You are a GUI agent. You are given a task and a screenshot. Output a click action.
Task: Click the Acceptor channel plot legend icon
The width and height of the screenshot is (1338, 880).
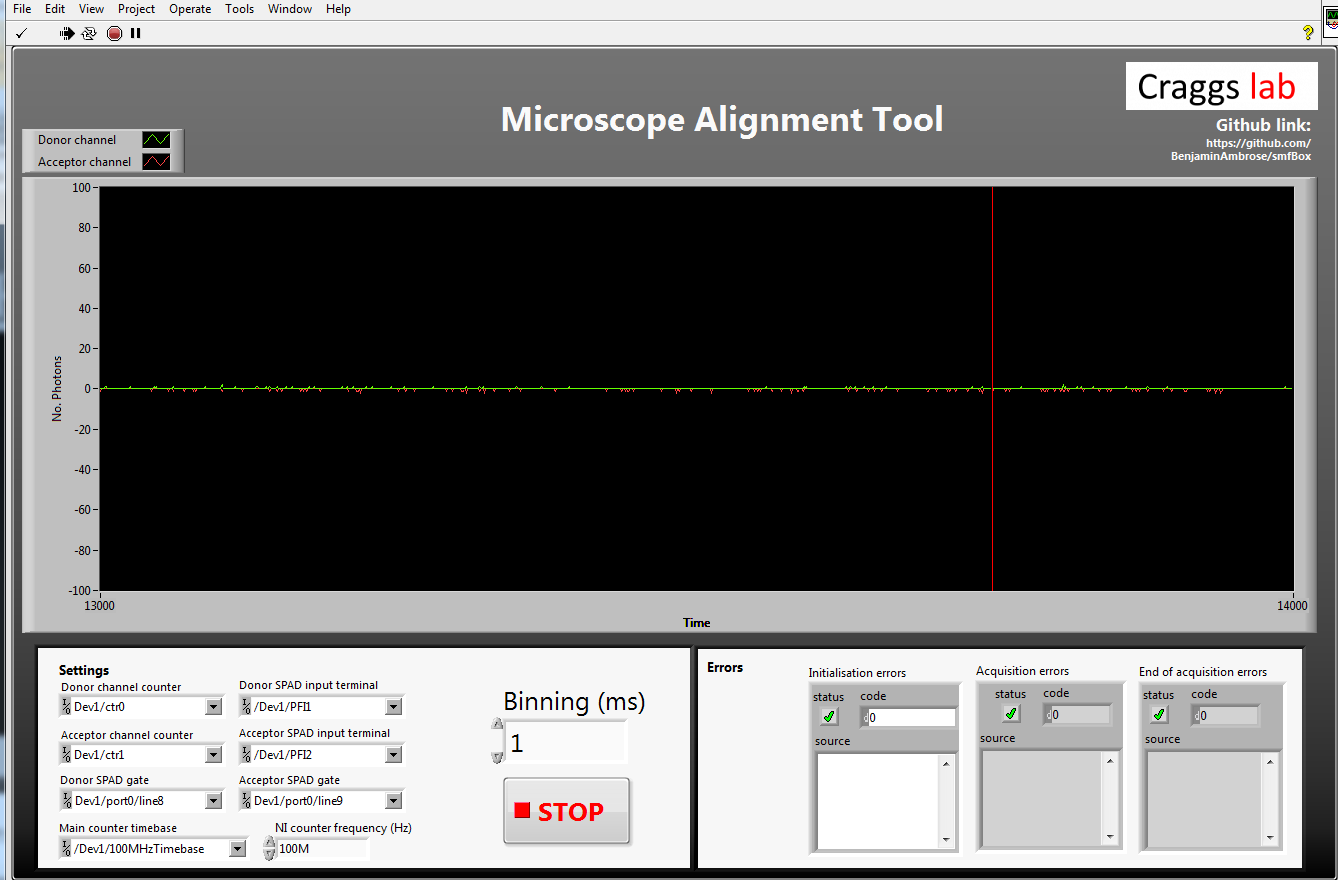(156, 162)
